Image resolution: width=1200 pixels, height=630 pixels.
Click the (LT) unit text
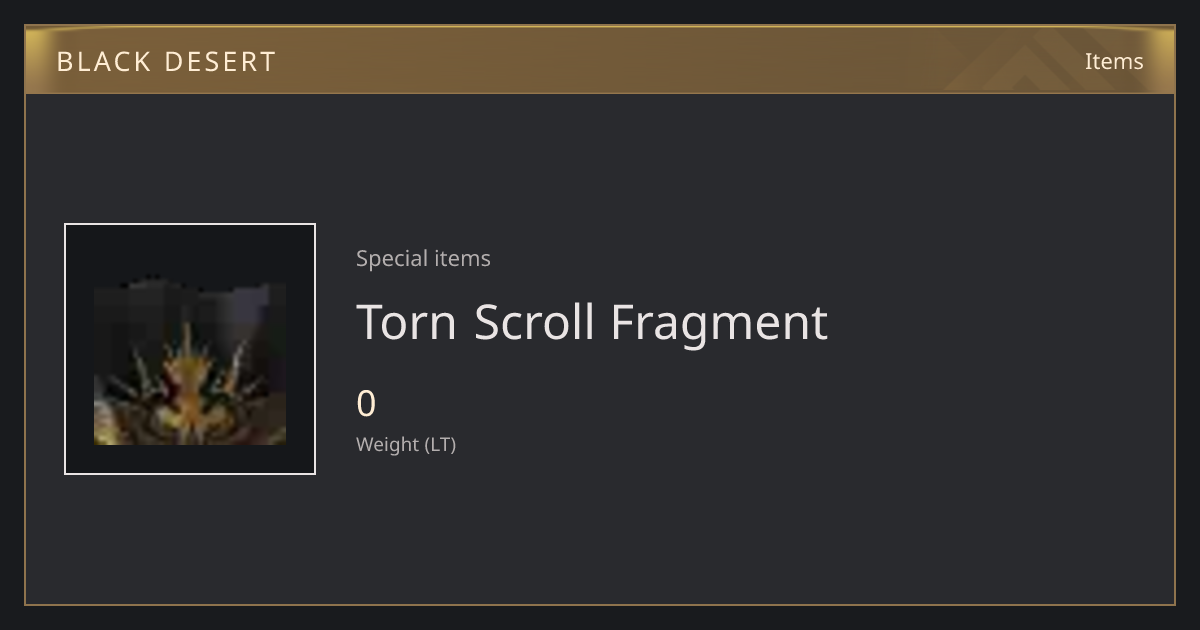pos(441,444)
